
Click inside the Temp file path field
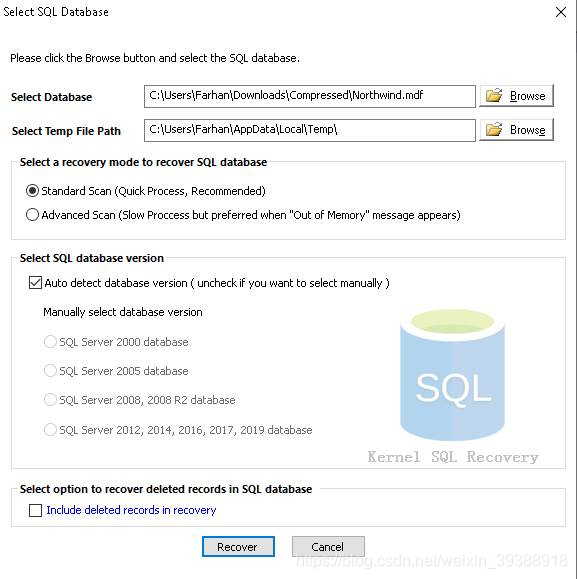click(x=310, y=130)
